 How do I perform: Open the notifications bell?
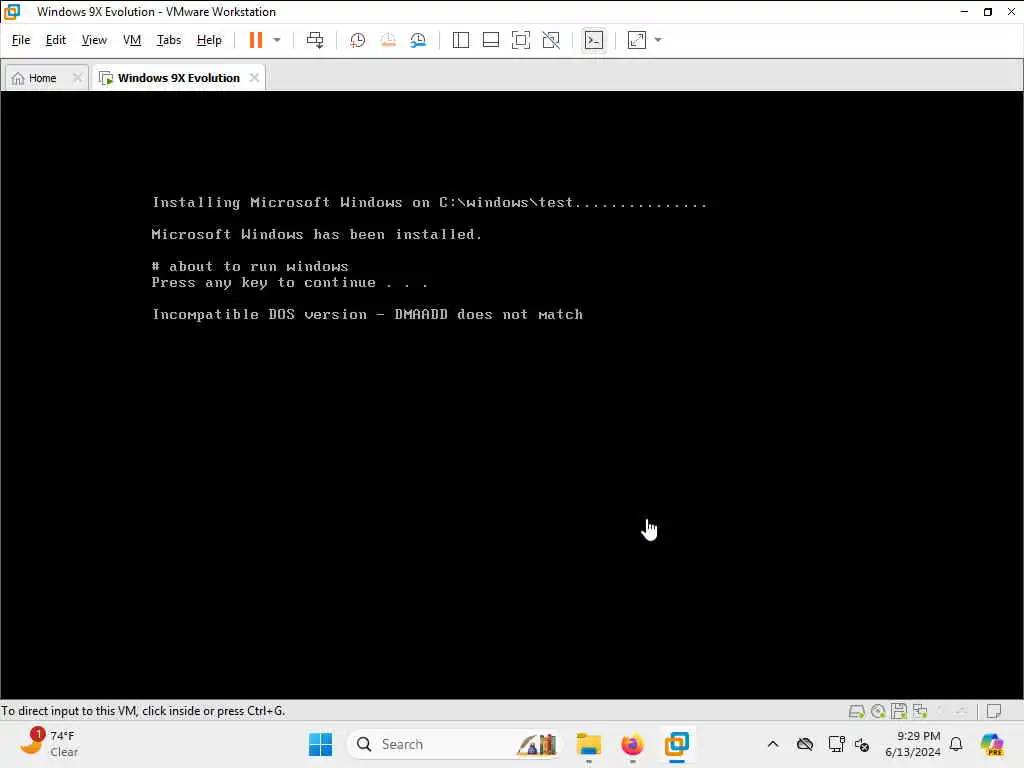pyautogui.click(x=956, y=744)
